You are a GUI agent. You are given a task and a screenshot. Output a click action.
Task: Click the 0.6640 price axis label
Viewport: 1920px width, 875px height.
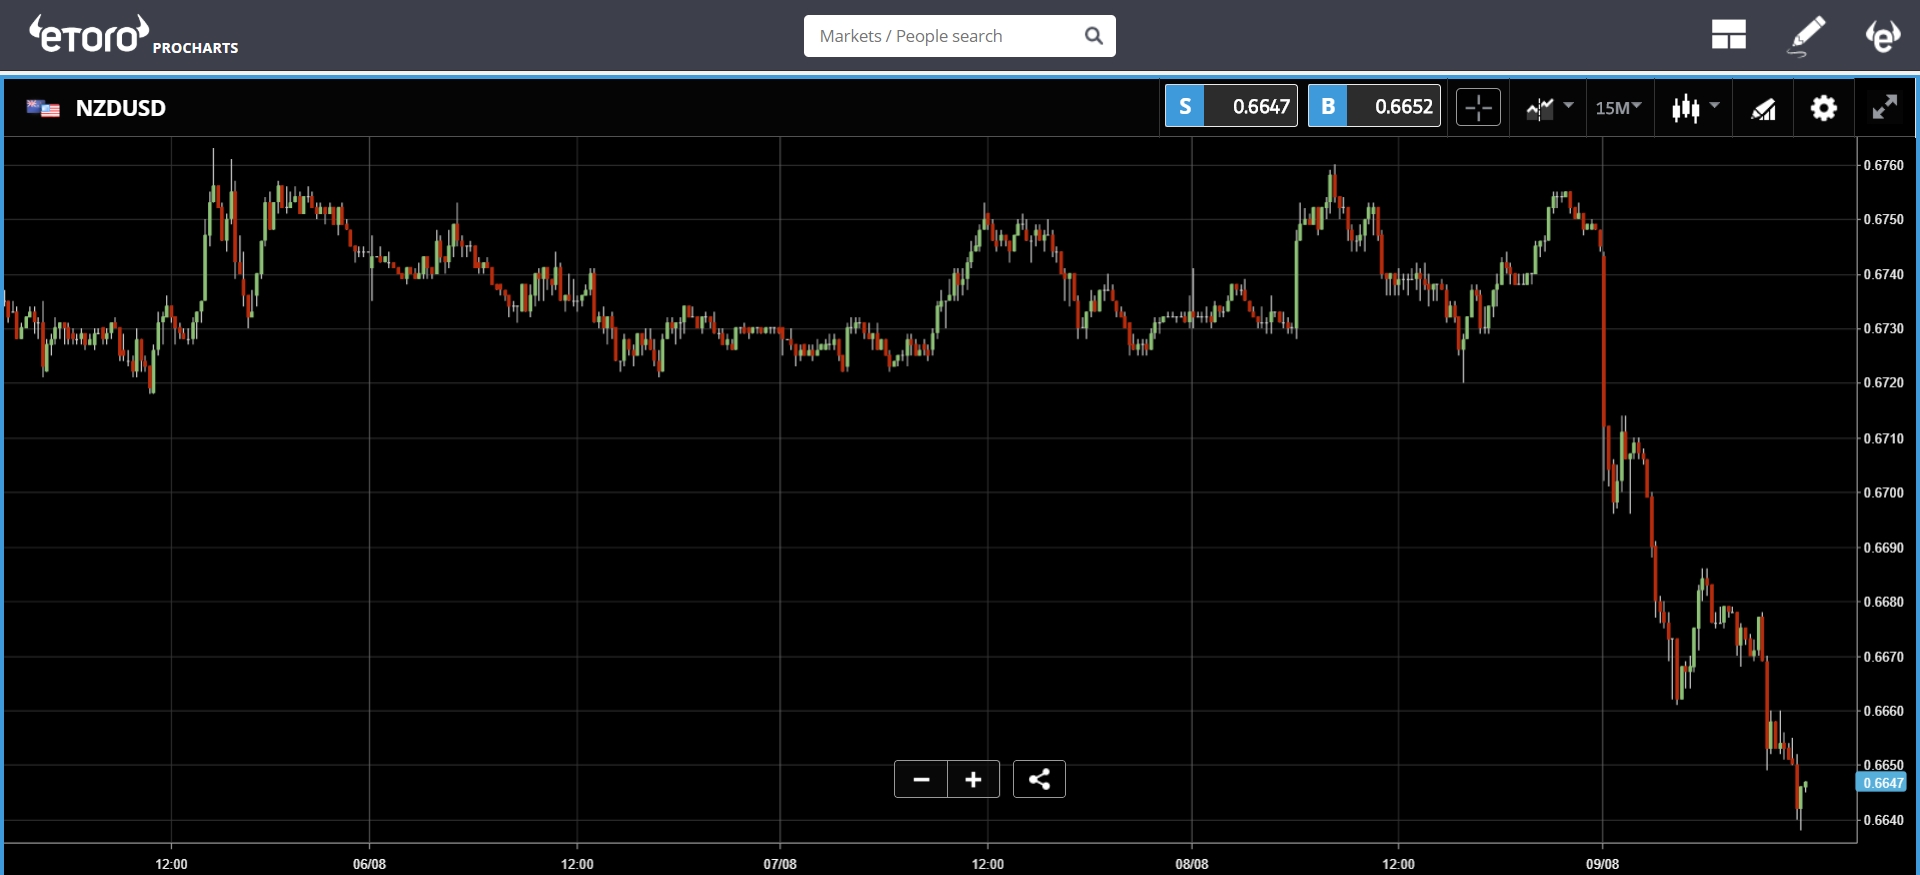1883,820
